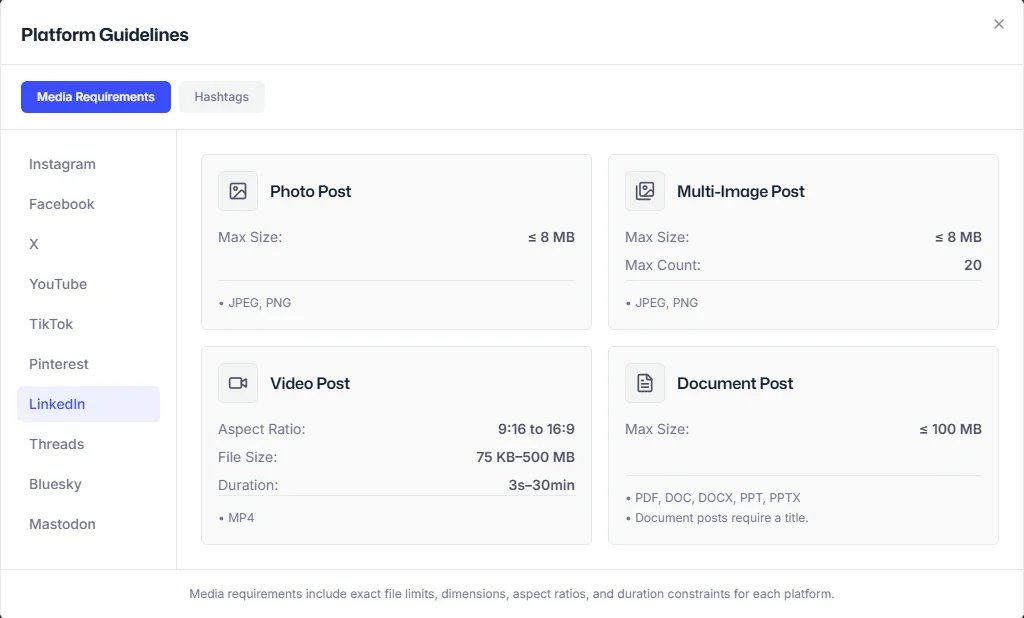
Task: Click the footer media requirements description
Action: coord(512,594)
